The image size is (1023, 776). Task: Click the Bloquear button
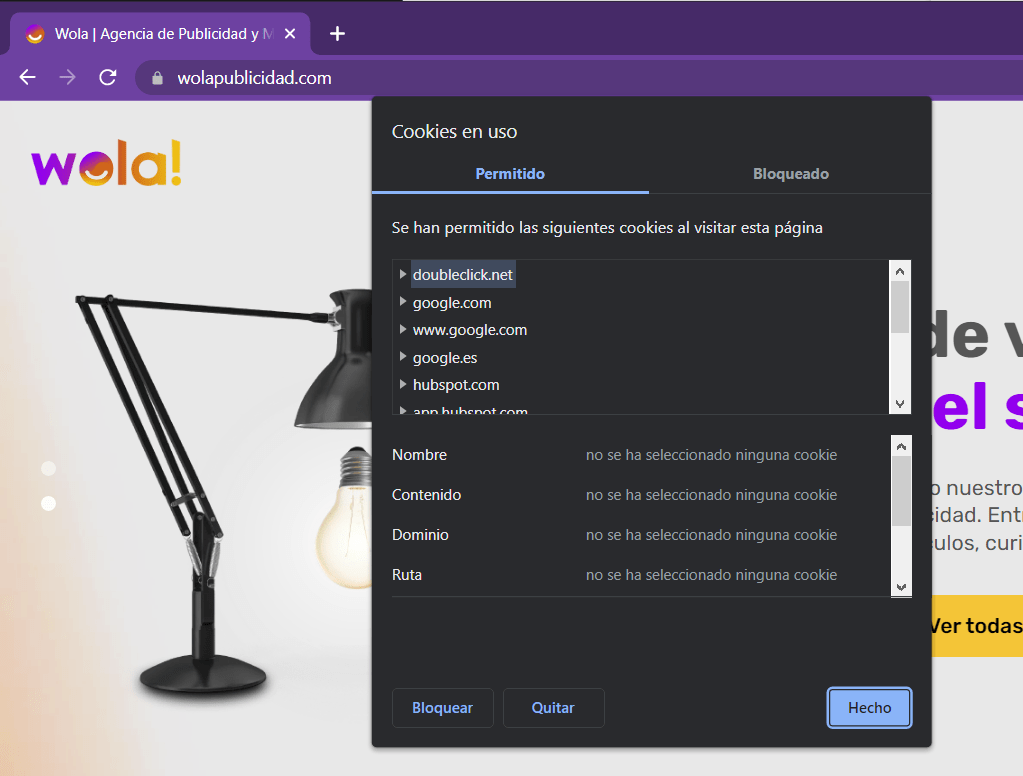442,708
